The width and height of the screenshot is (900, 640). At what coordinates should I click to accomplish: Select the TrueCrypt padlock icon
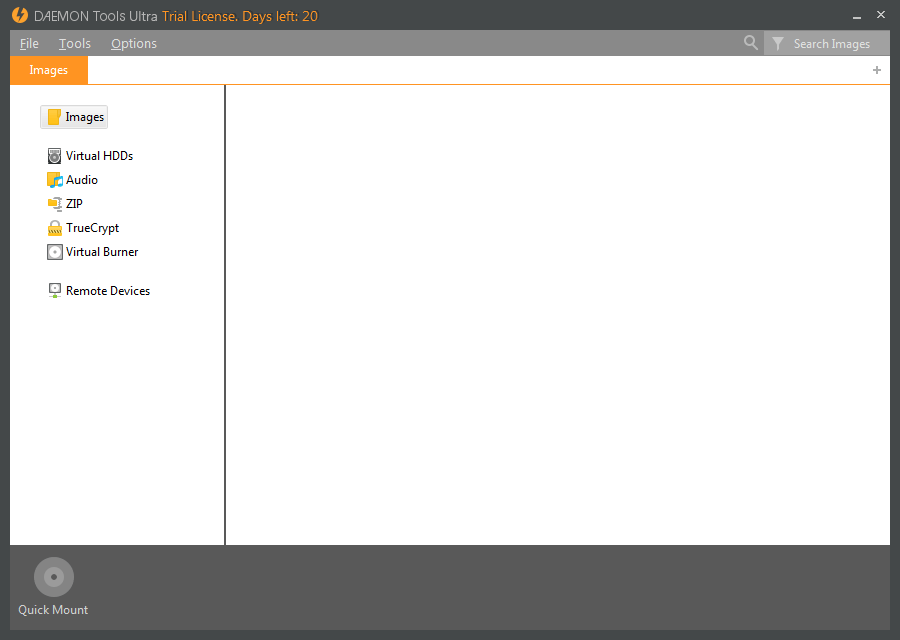(x=54, y=227)
